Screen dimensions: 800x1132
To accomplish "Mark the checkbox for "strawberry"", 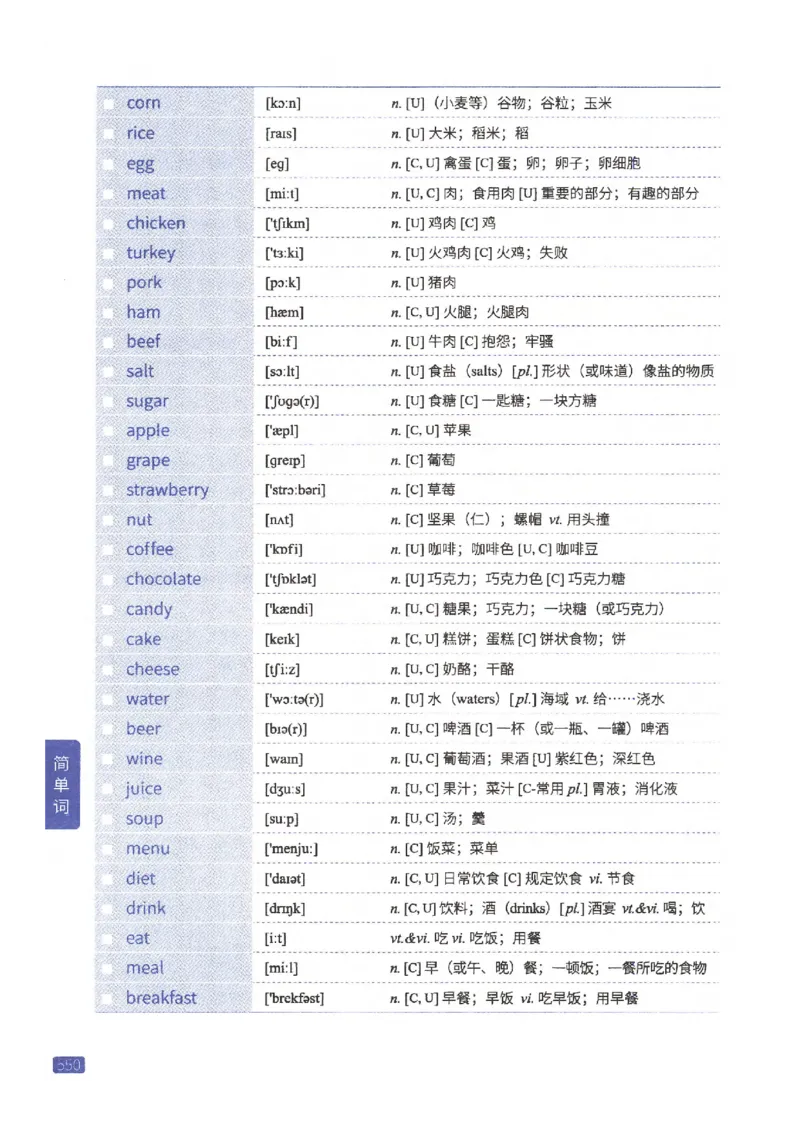I will 108,490.
